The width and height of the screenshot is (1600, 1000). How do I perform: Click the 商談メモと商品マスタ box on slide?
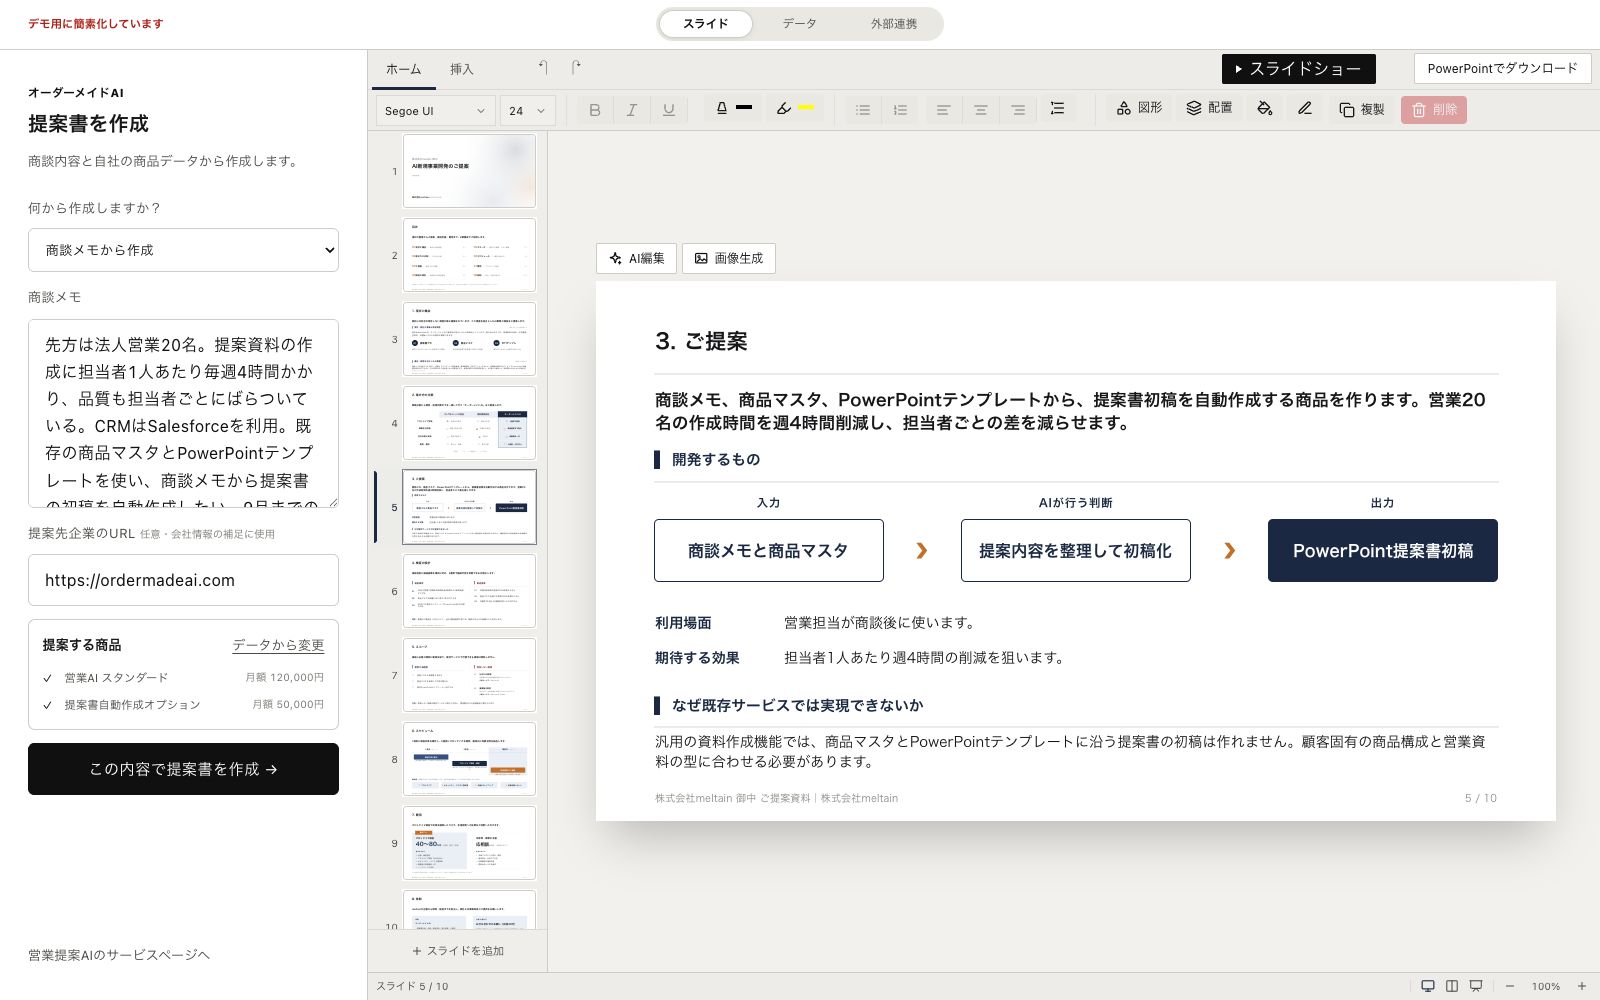769,550
